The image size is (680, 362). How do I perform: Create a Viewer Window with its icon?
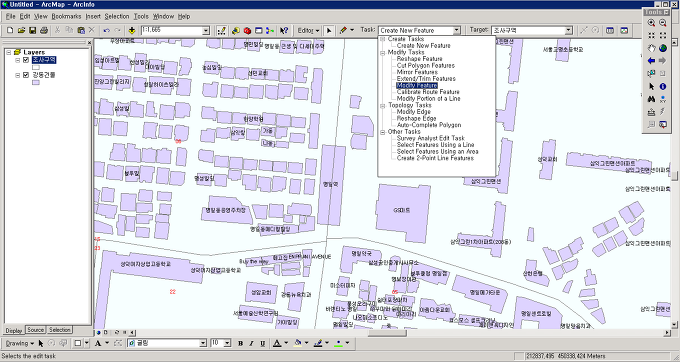(x=663, y=124)
